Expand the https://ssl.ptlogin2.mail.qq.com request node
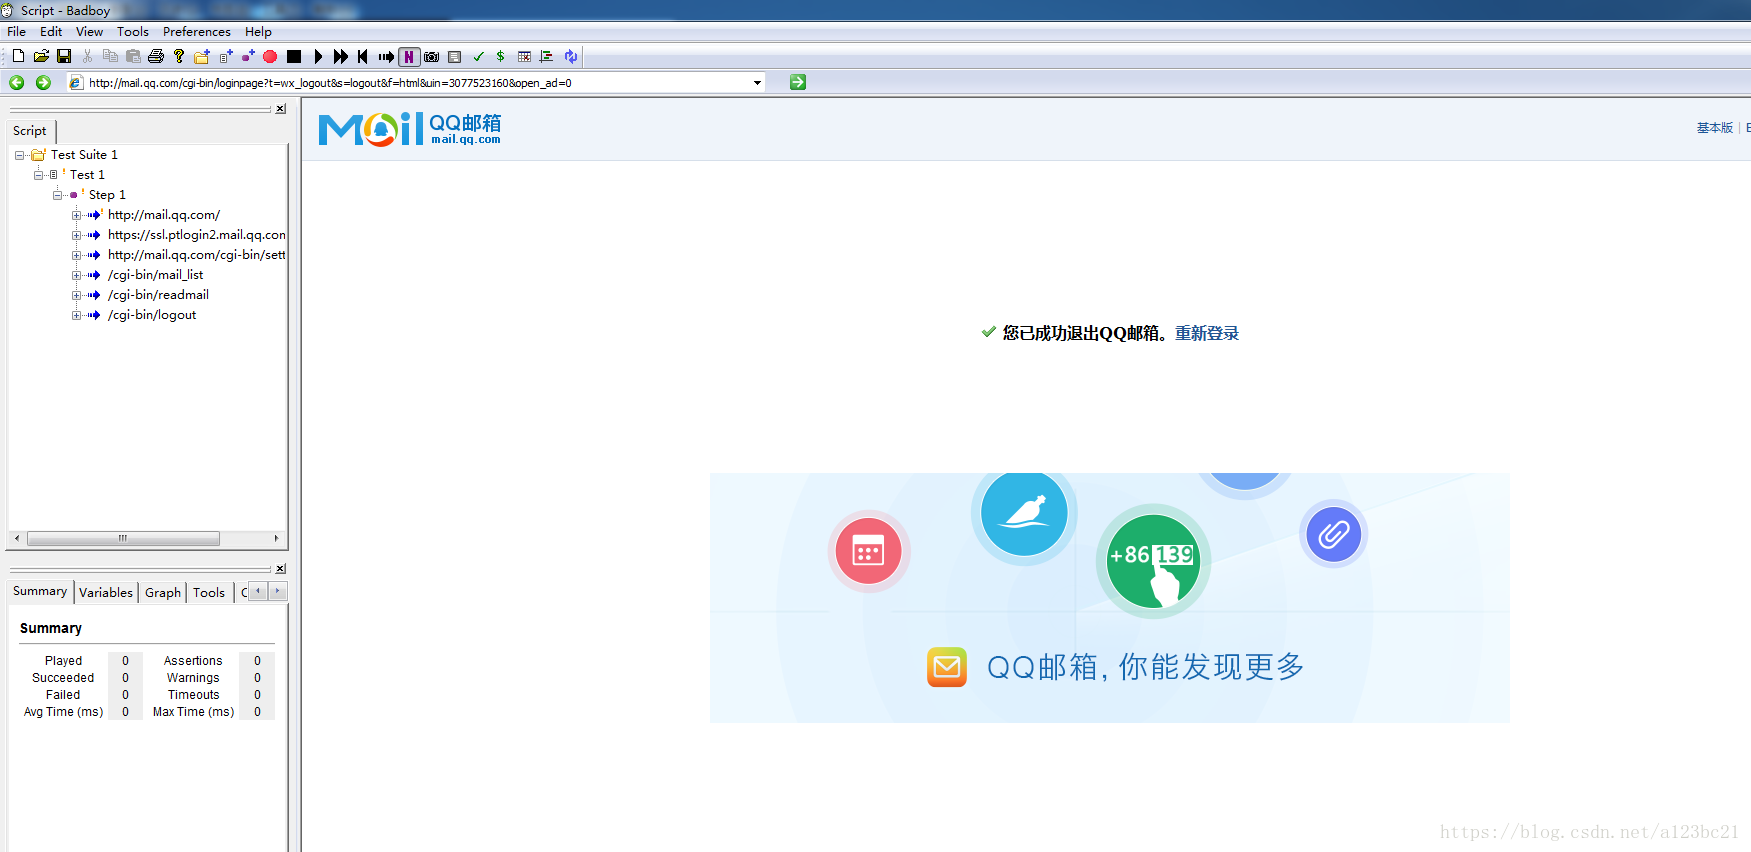The height and width of the screenshot is (852, 1751). tap(76, 235)
